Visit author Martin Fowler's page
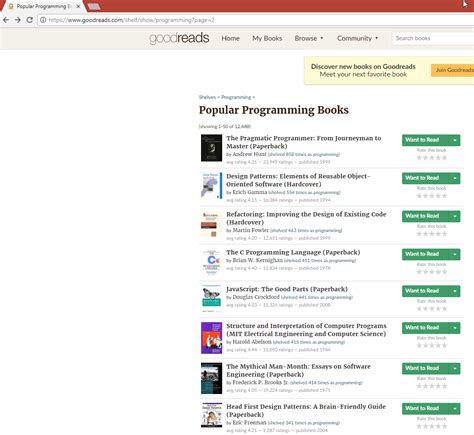The image size is (474, 435). click(250, 230)
